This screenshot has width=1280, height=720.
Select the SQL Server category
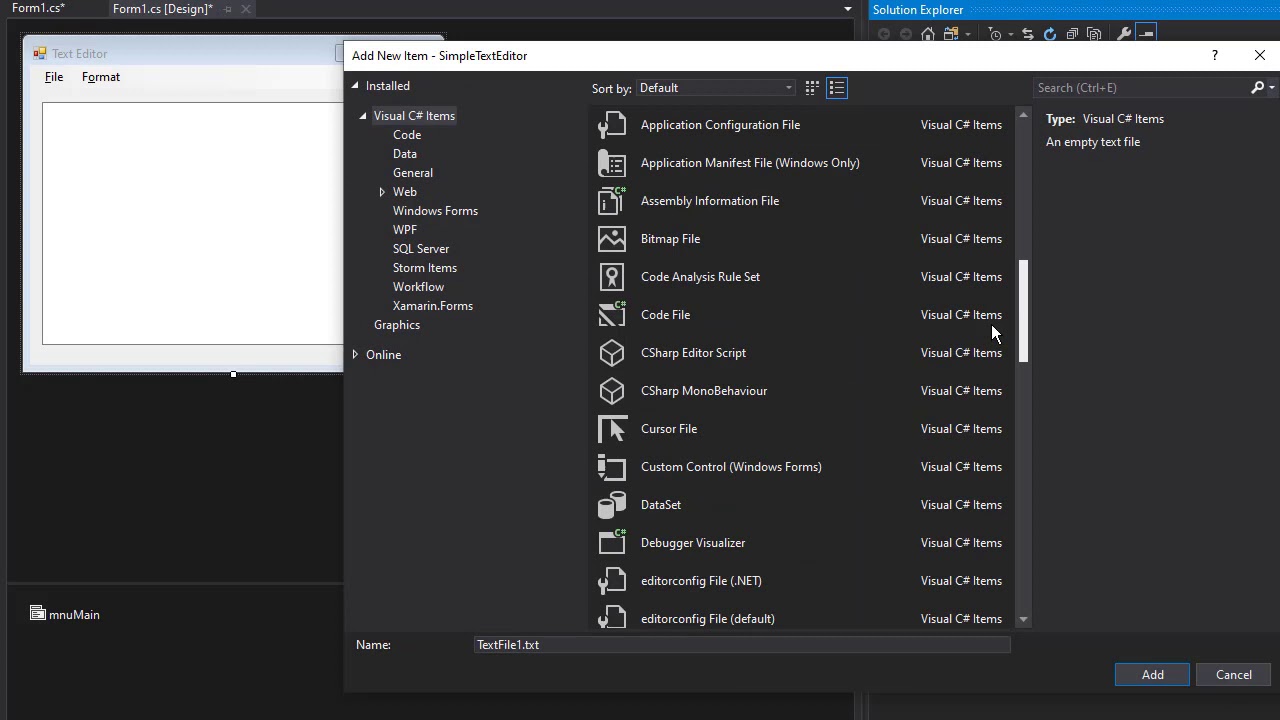pos(421,249)
